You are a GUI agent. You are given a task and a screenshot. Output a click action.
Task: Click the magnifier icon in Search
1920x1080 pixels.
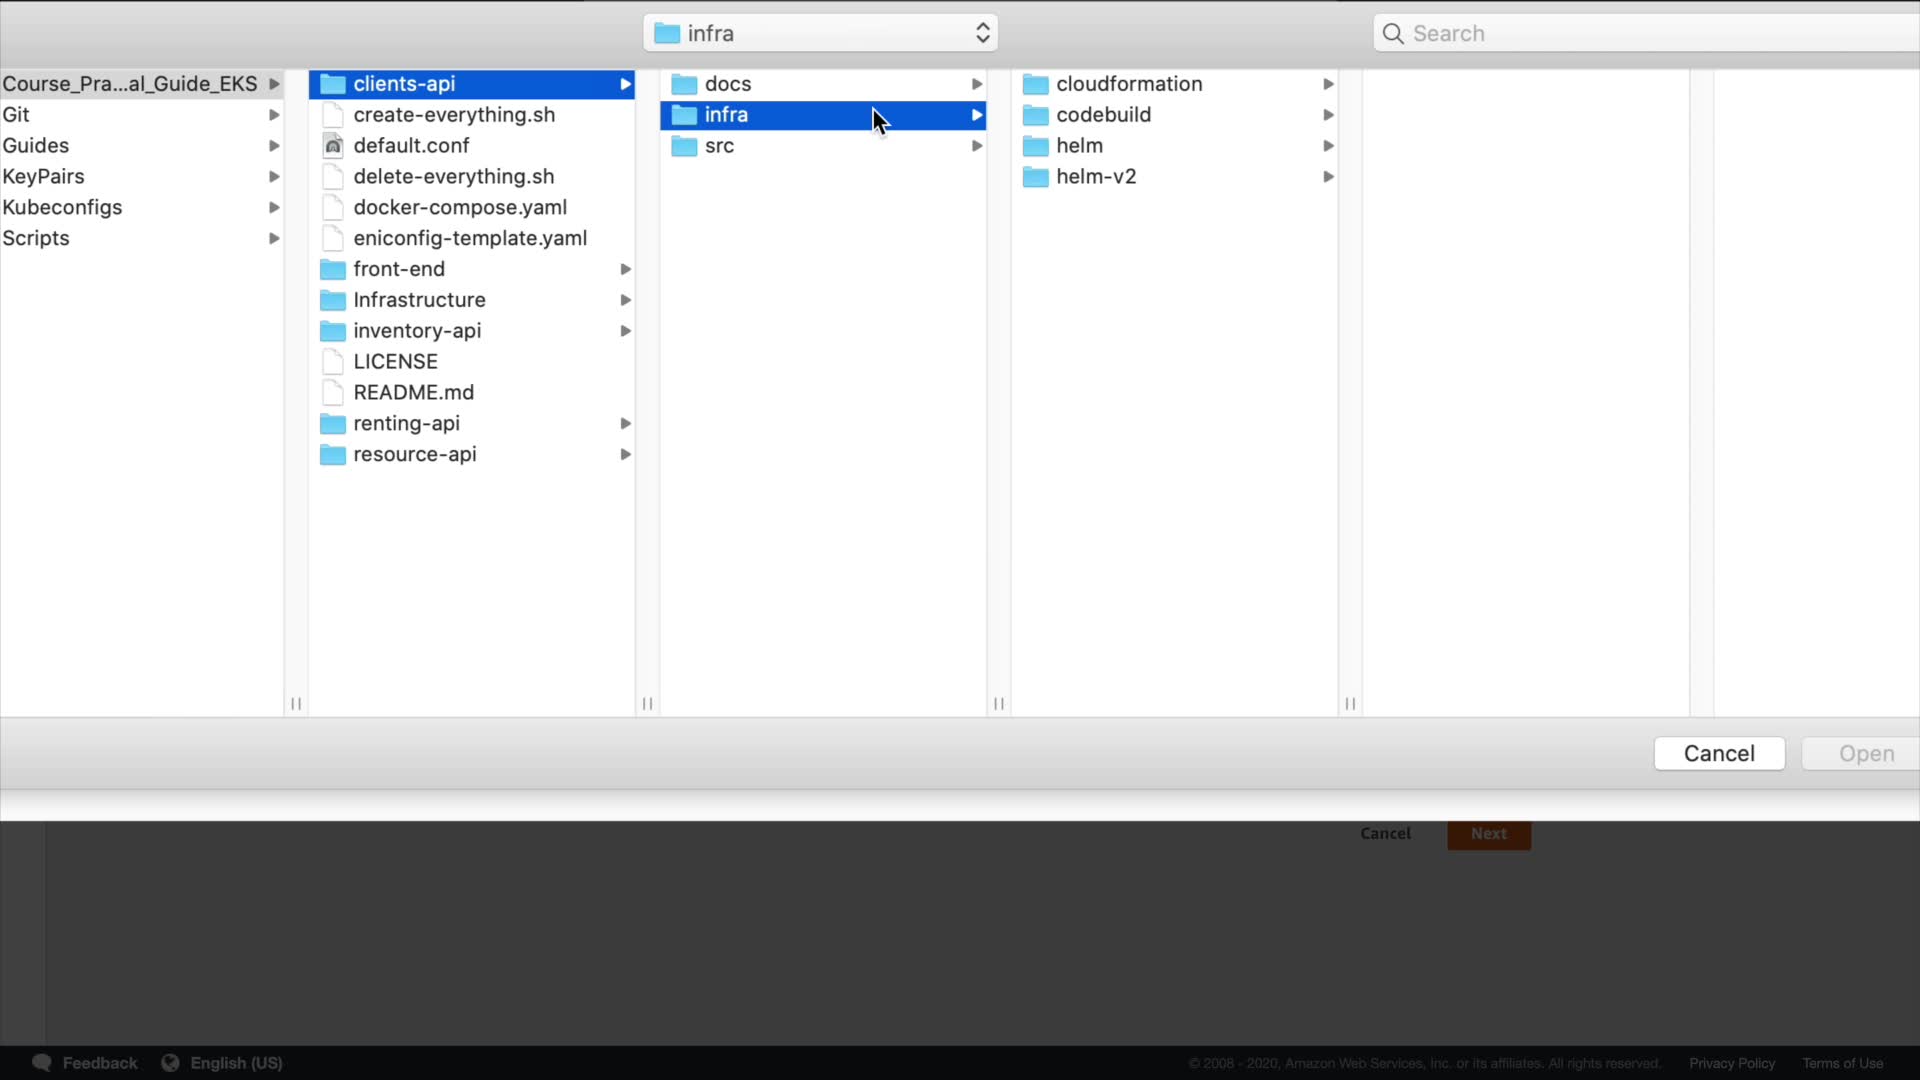coord(1393,34)
